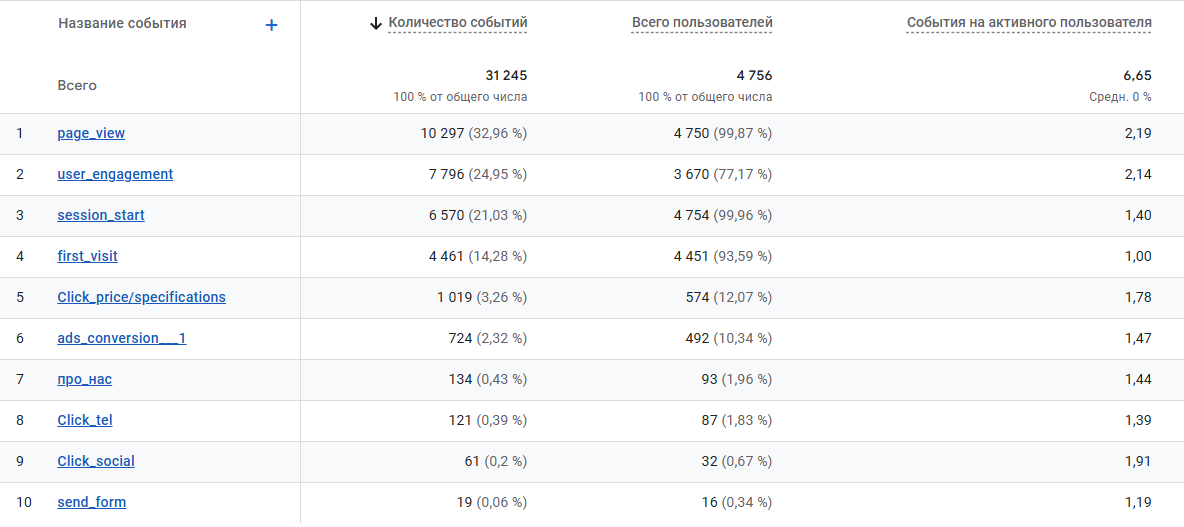
Task: Click the sort arrow beside Количество событий
Action: [376, 23]
